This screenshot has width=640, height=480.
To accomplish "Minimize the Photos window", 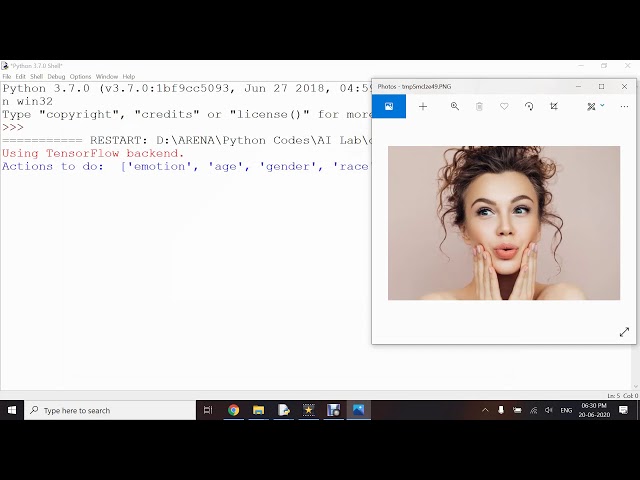I will click(x=578, y=87).
